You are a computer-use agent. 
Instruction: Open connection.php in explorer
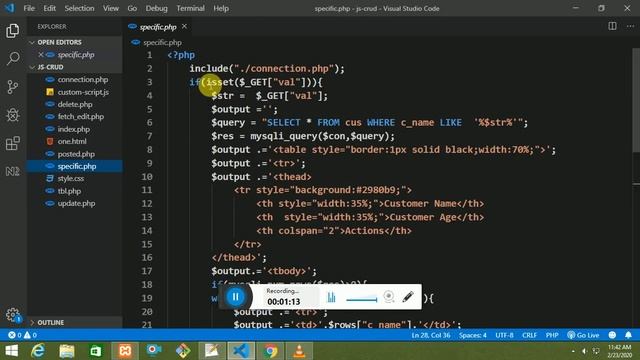(82, 80)
